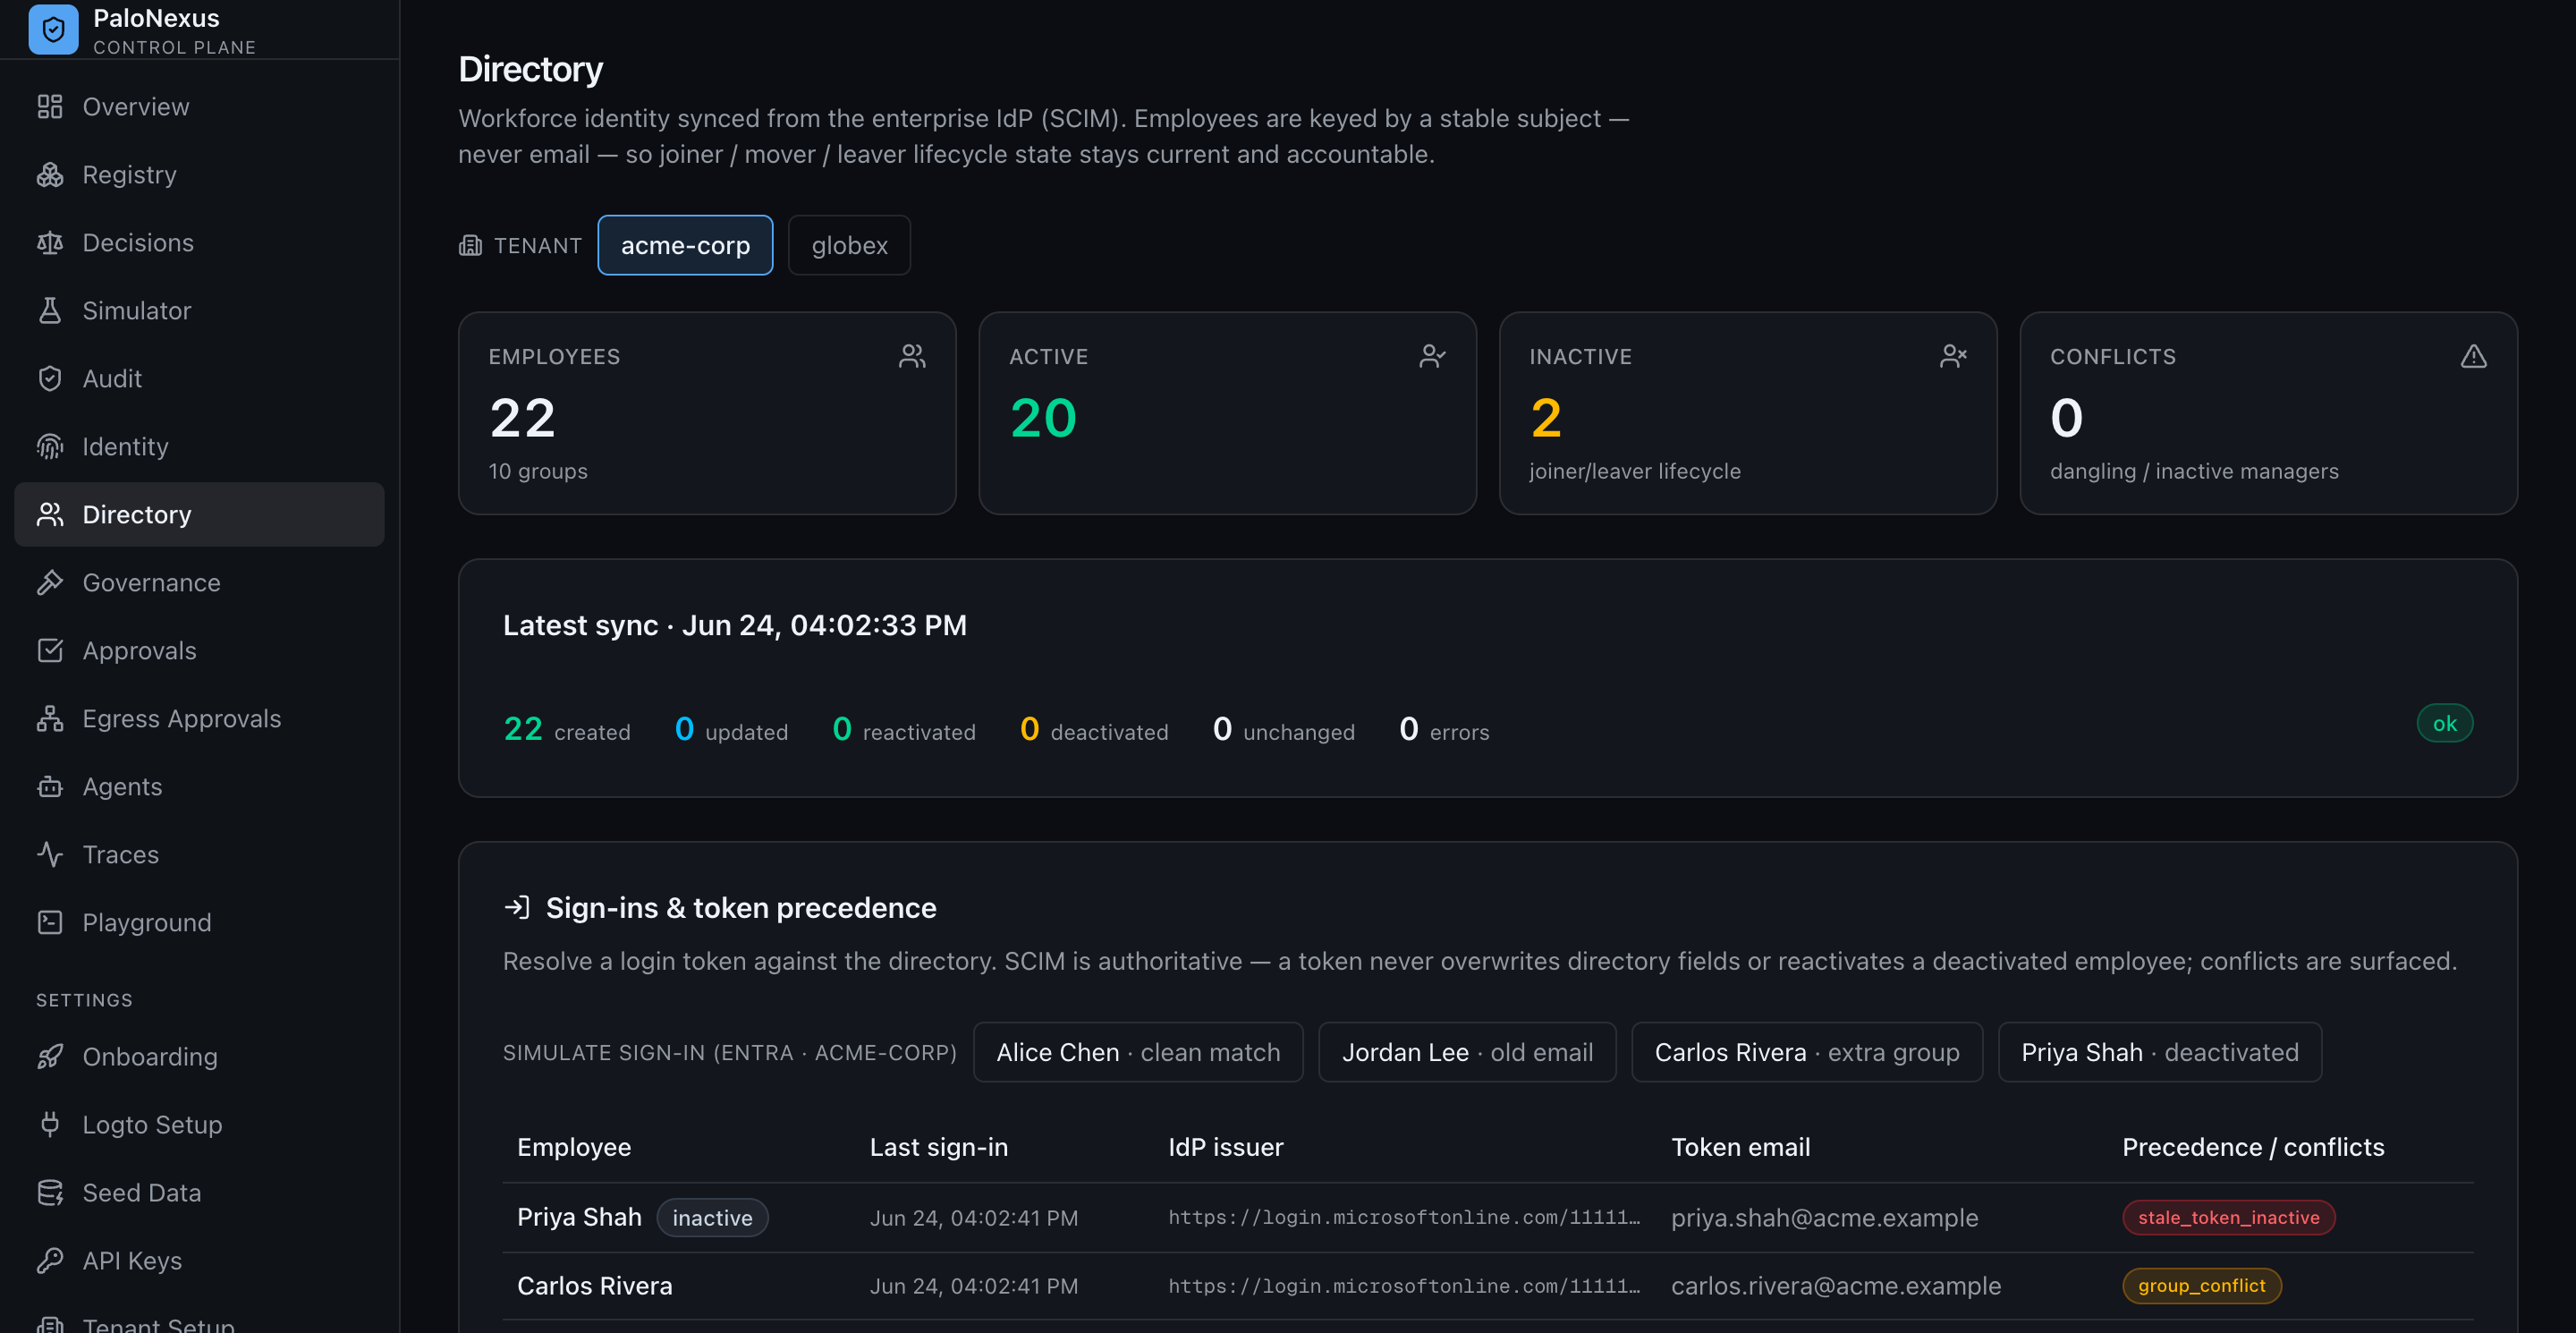Open the Decisions page
The width and height of the screenshot is (2576, 1333).
199,243
